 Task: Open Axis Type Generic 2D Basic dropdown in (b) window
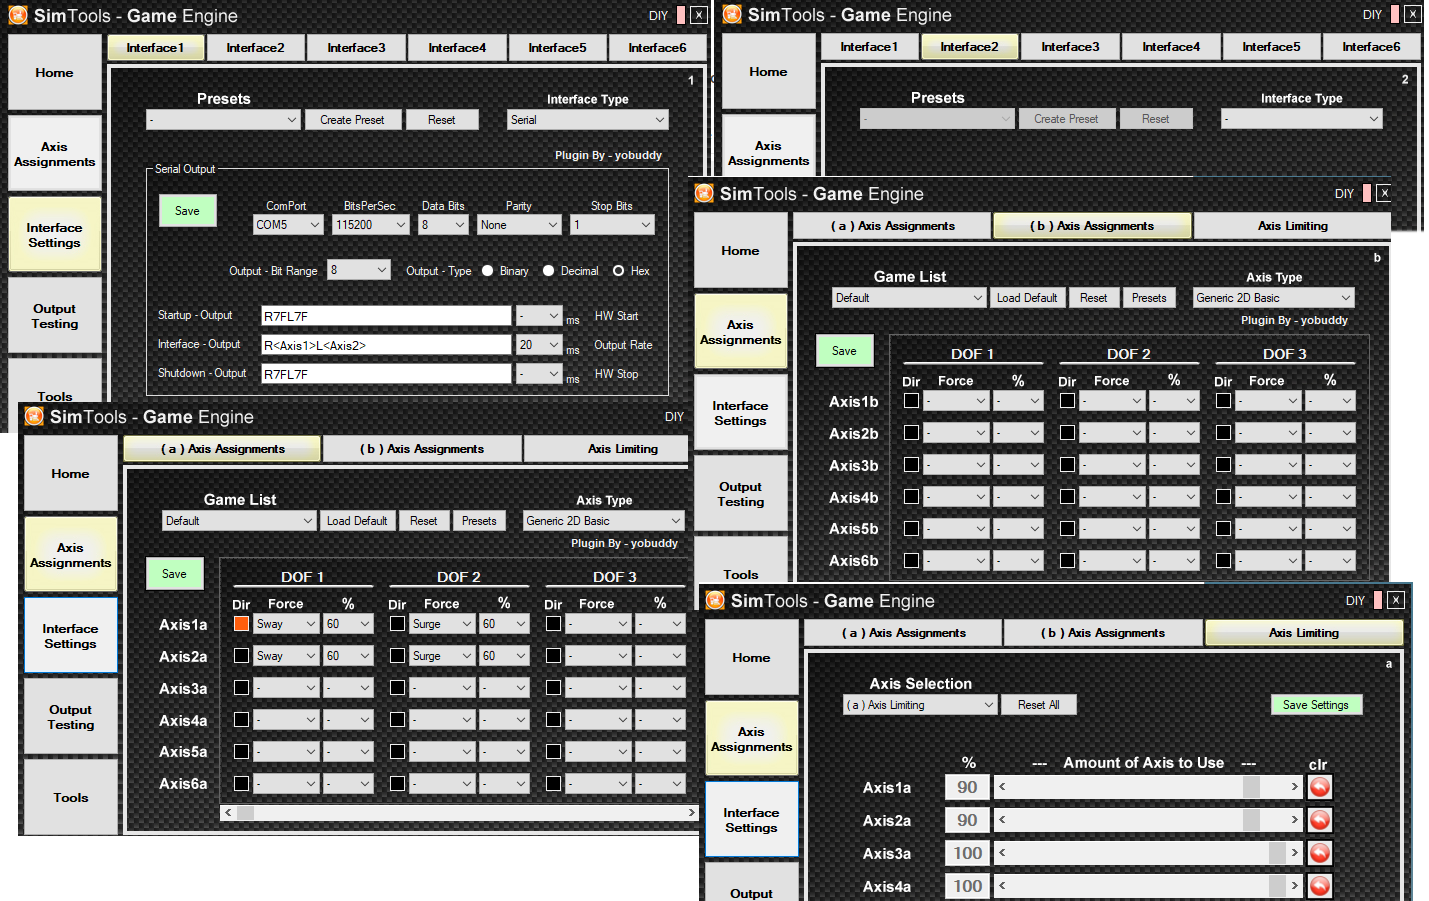tap(1274, 298)
